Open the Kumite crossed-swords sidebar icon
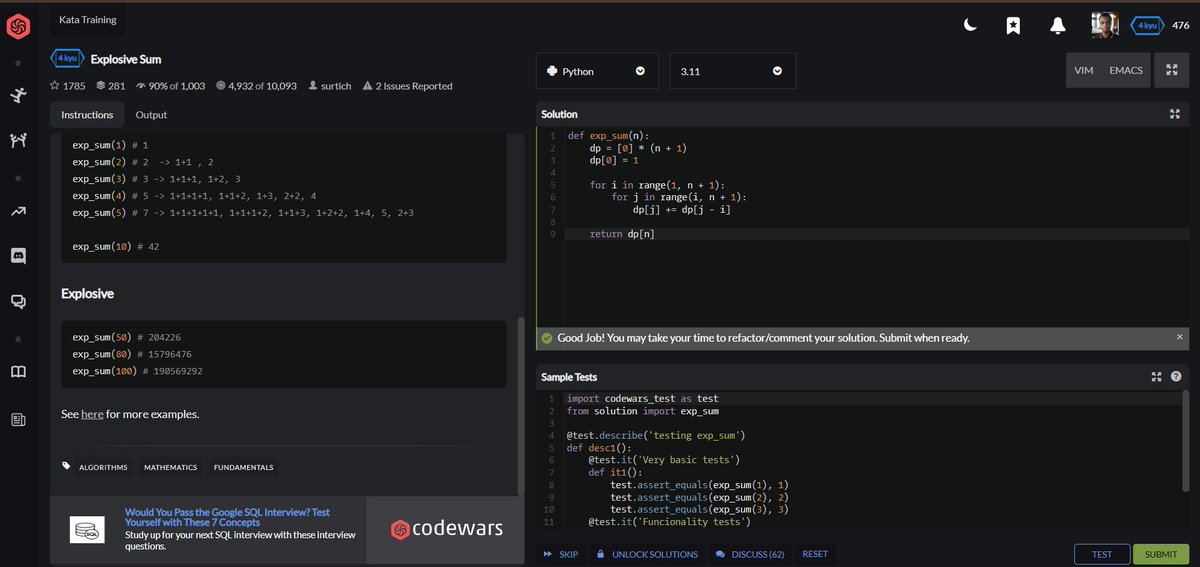The height and width of the screenshot is (567, 1200). coord(18,139)
